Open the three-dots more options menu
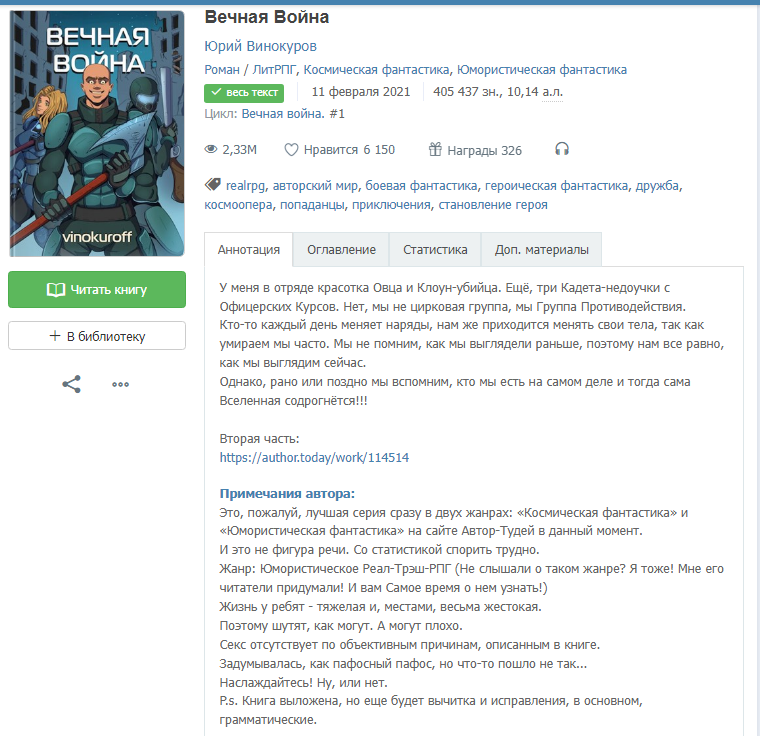 120,384
